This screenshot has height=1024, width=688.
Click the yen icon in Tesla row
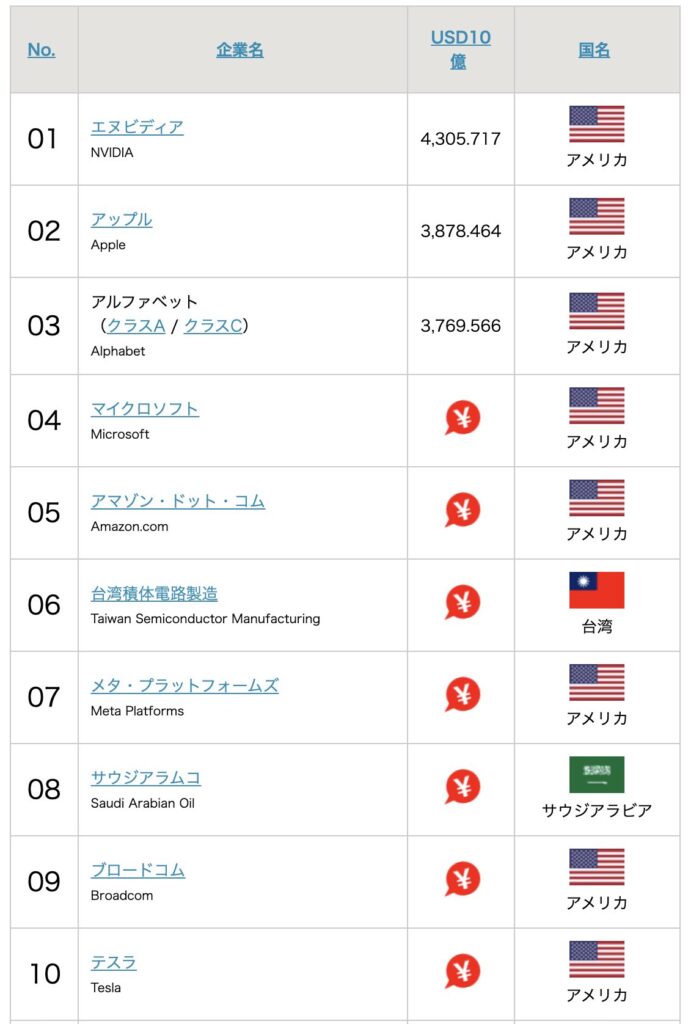[462, 971]
